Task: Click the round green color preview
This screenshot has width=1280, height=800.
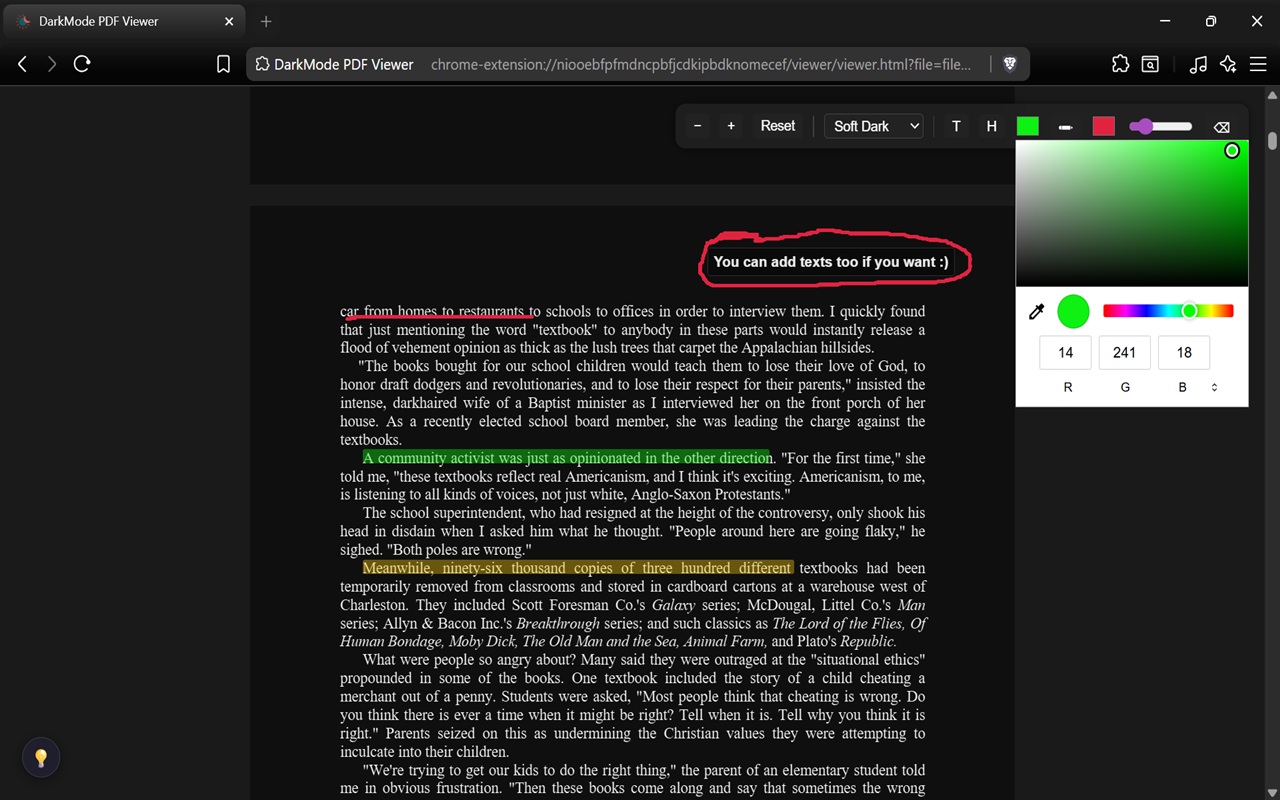Action: tap(1073, 311)
